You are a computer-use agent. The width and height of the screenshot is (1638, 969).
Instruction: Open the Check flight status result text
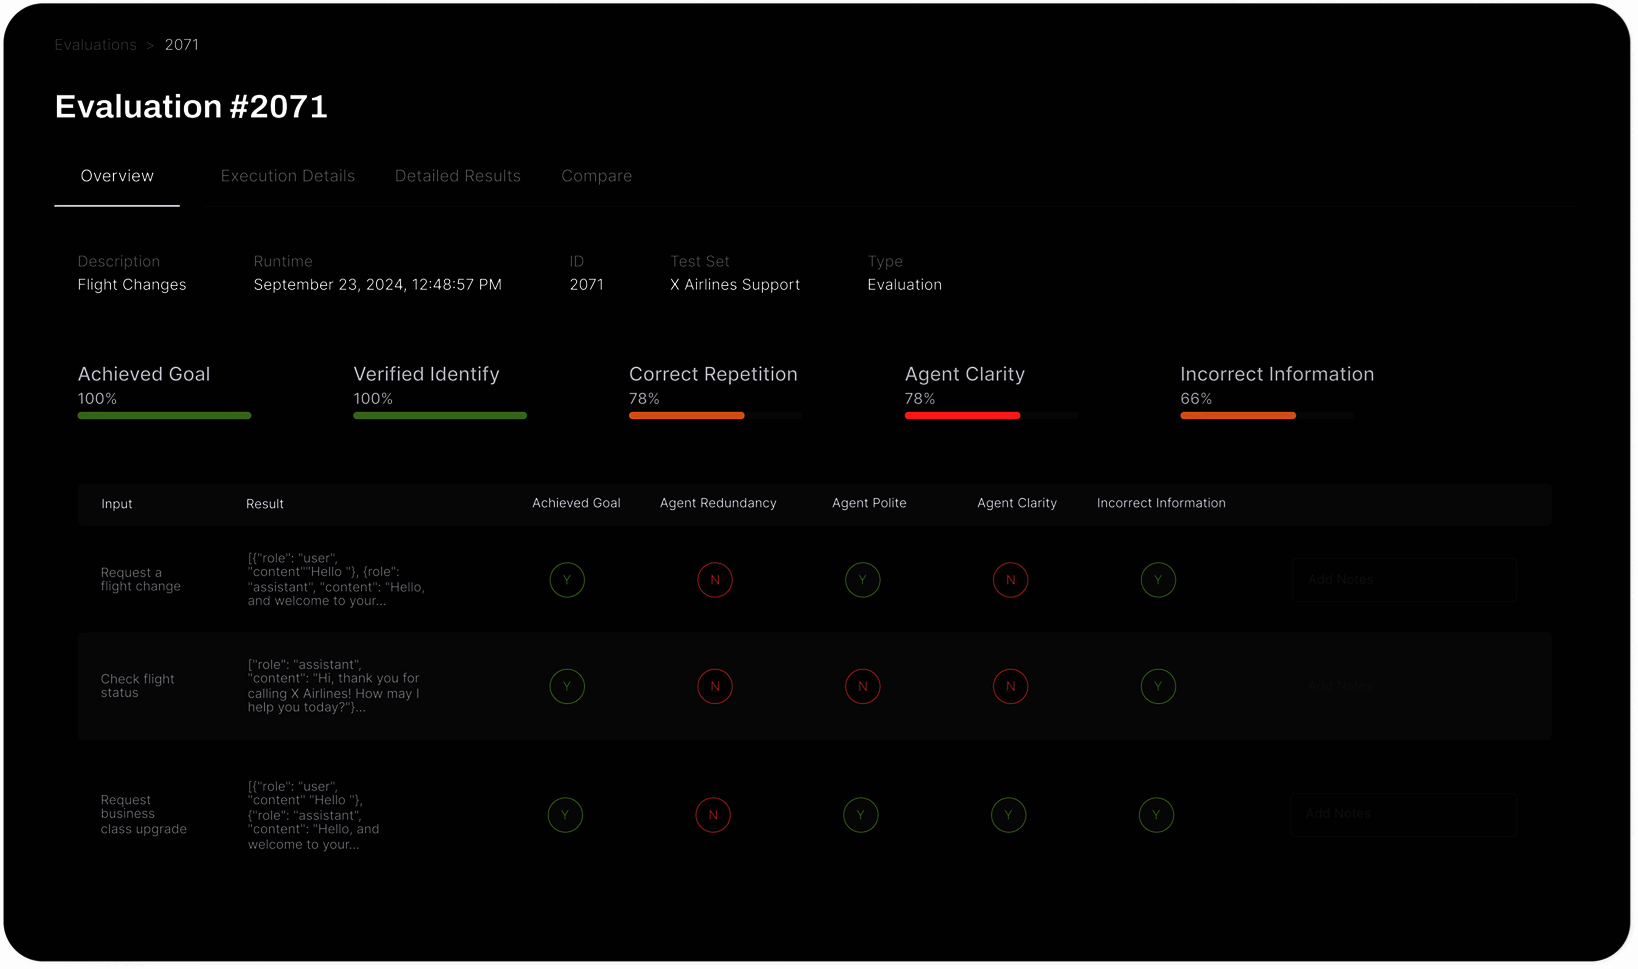335,686
